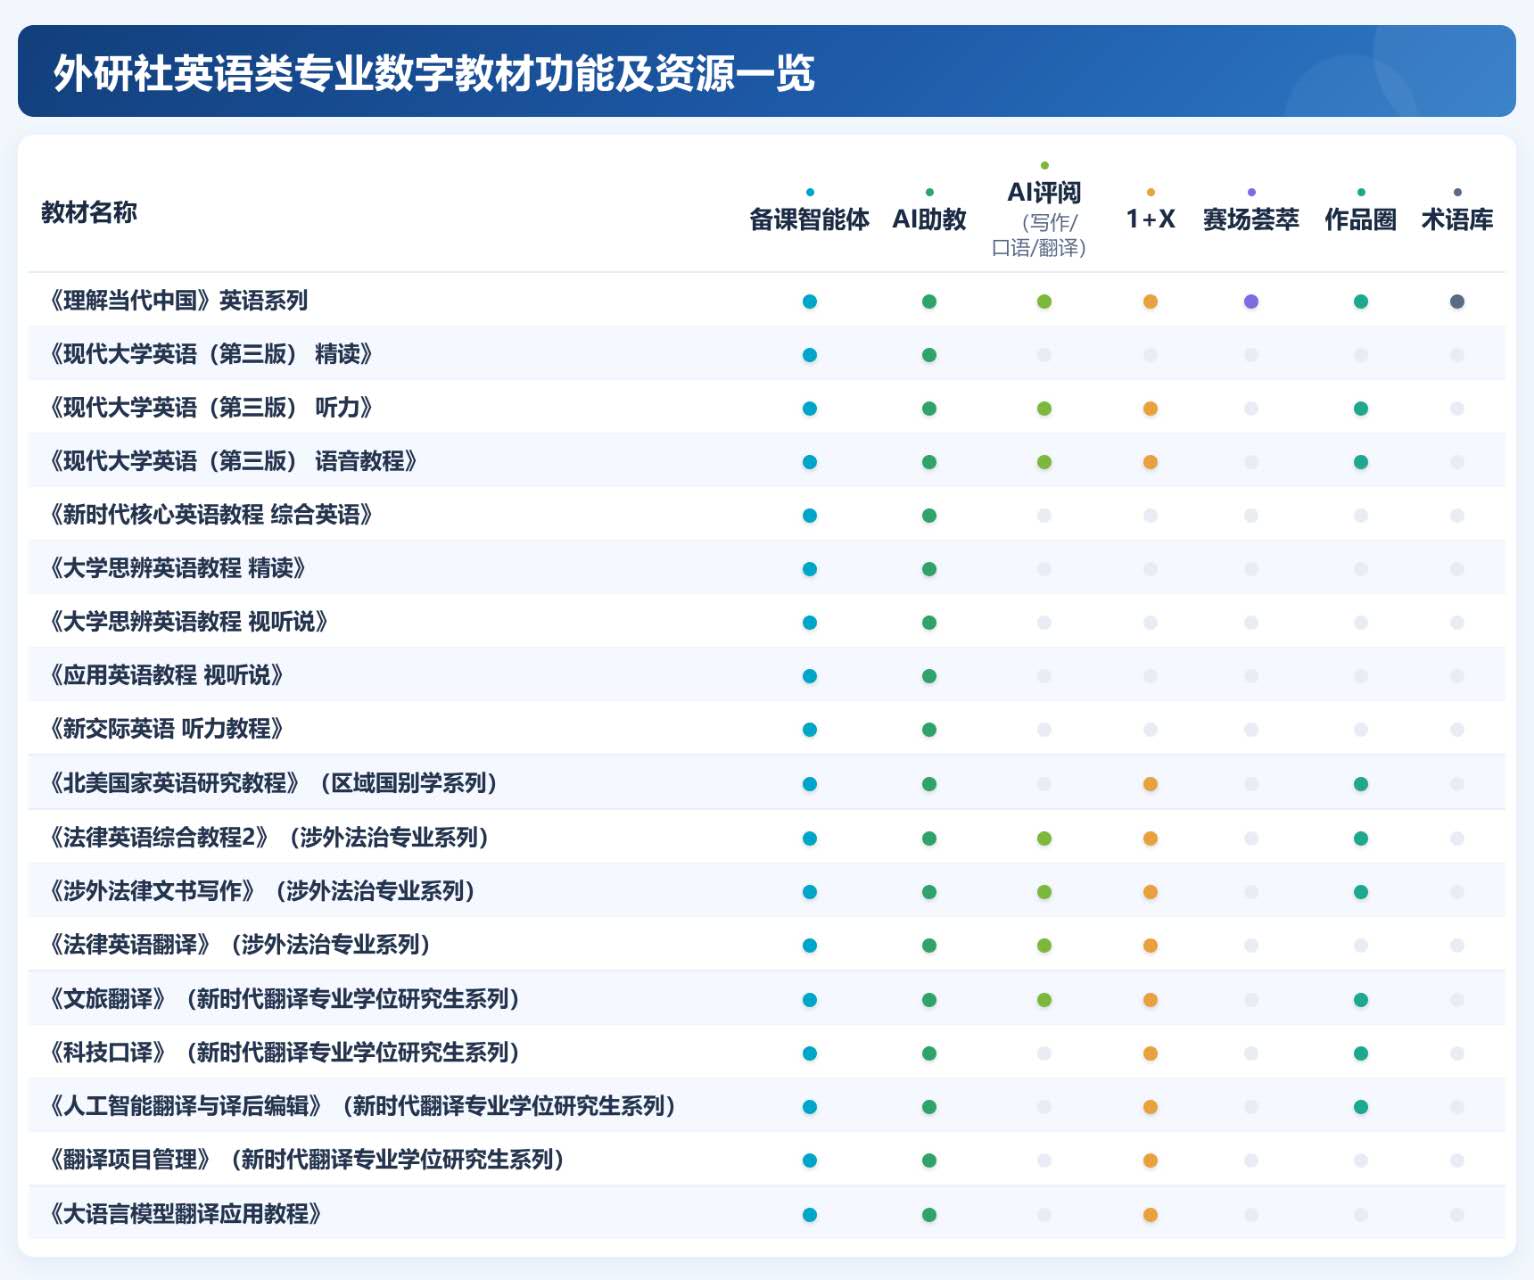Select row 《现代大学英语（第三版）听力》
Viewport: 1534px width, 1280px height.
pyautogui.click(x=766, y=408)
